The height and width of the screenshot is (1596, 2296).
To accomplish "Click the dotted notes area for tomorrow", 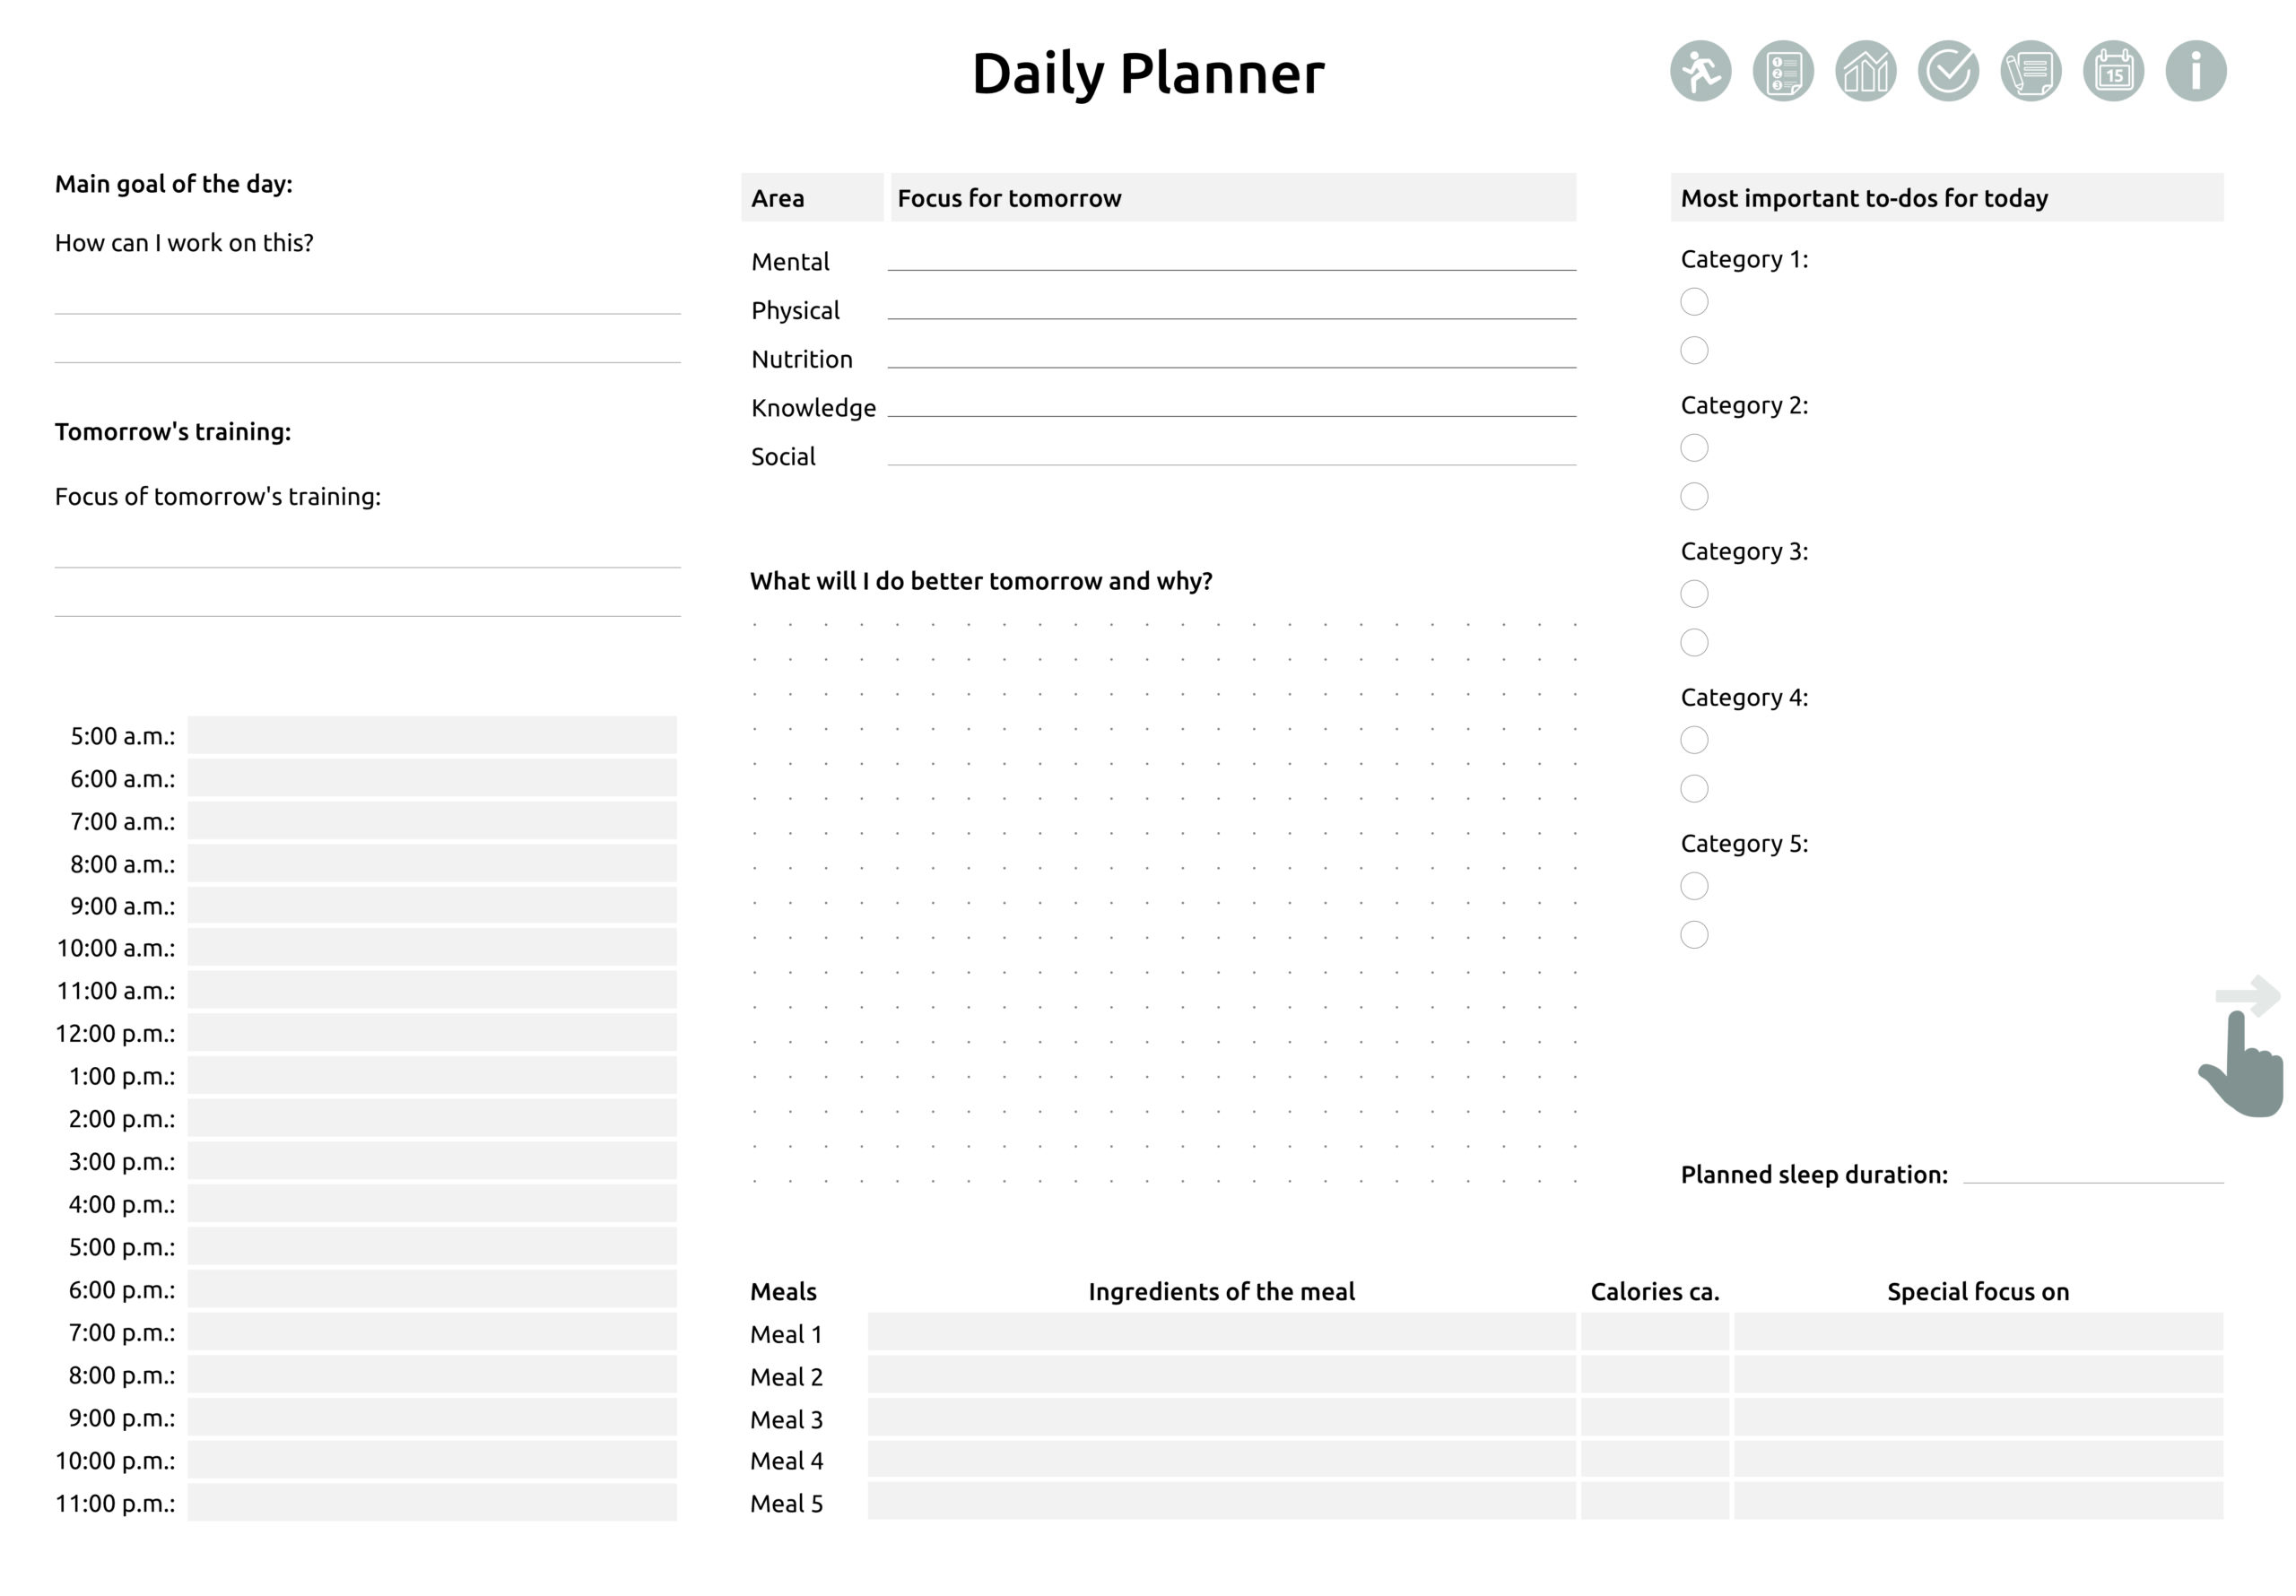I will pos(1164,900).
